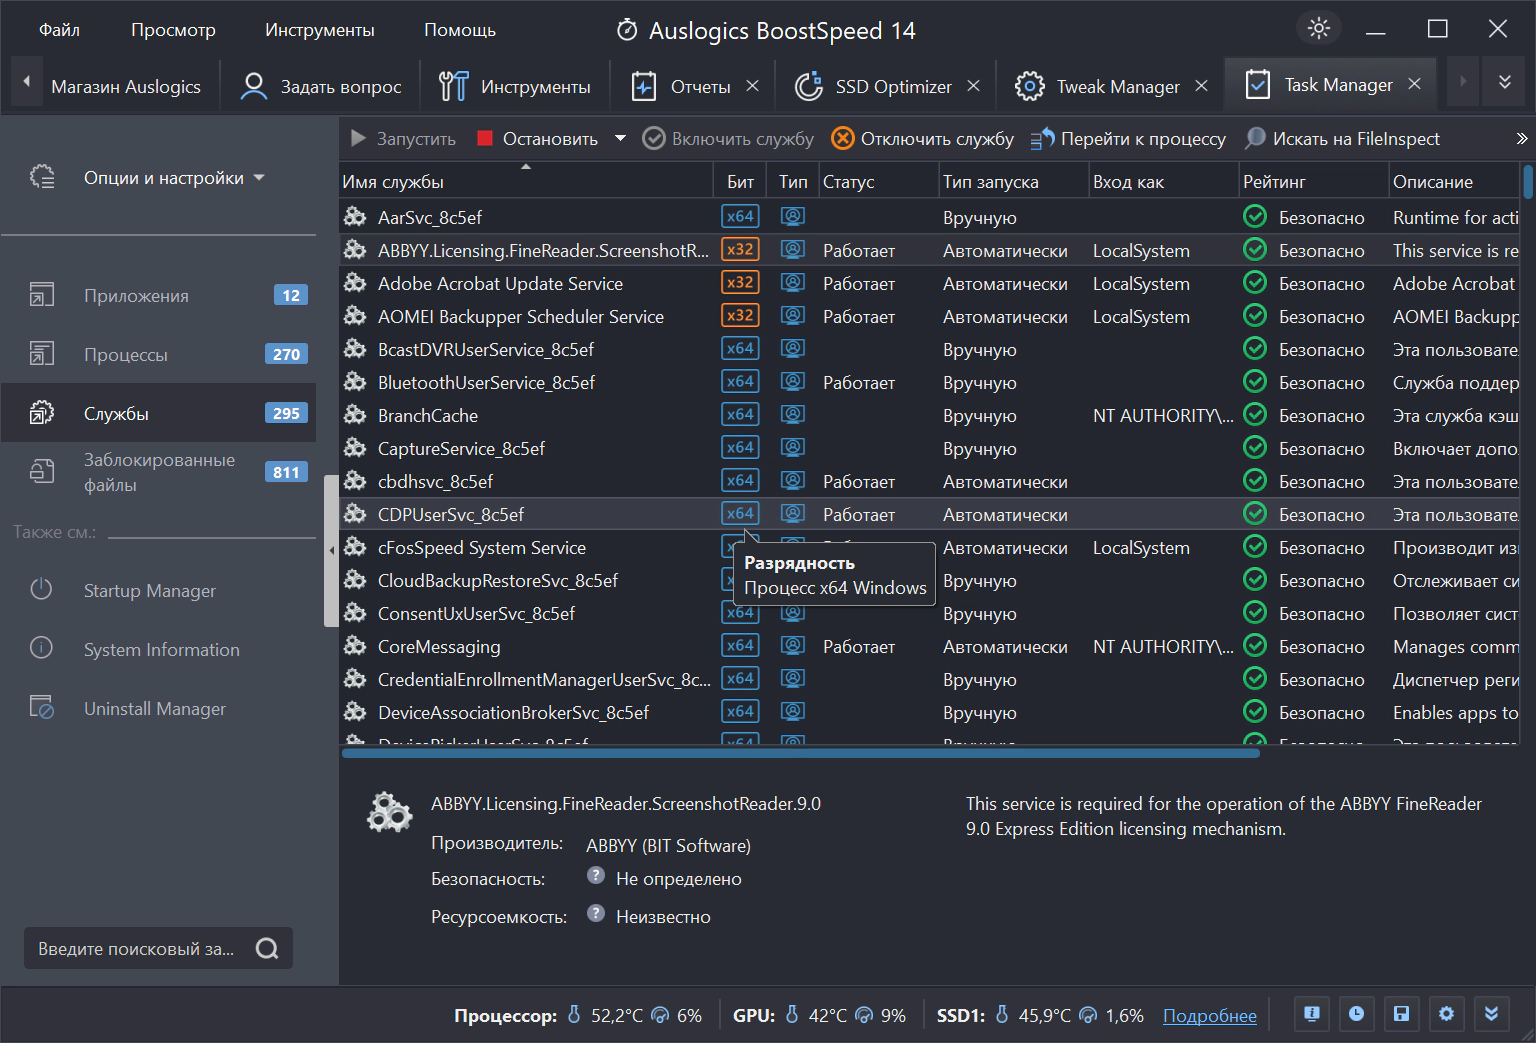Collapse the sidebar with the splitter arrow
1536x1043 pixels.
pyautogui.click(x=331, y=551)
